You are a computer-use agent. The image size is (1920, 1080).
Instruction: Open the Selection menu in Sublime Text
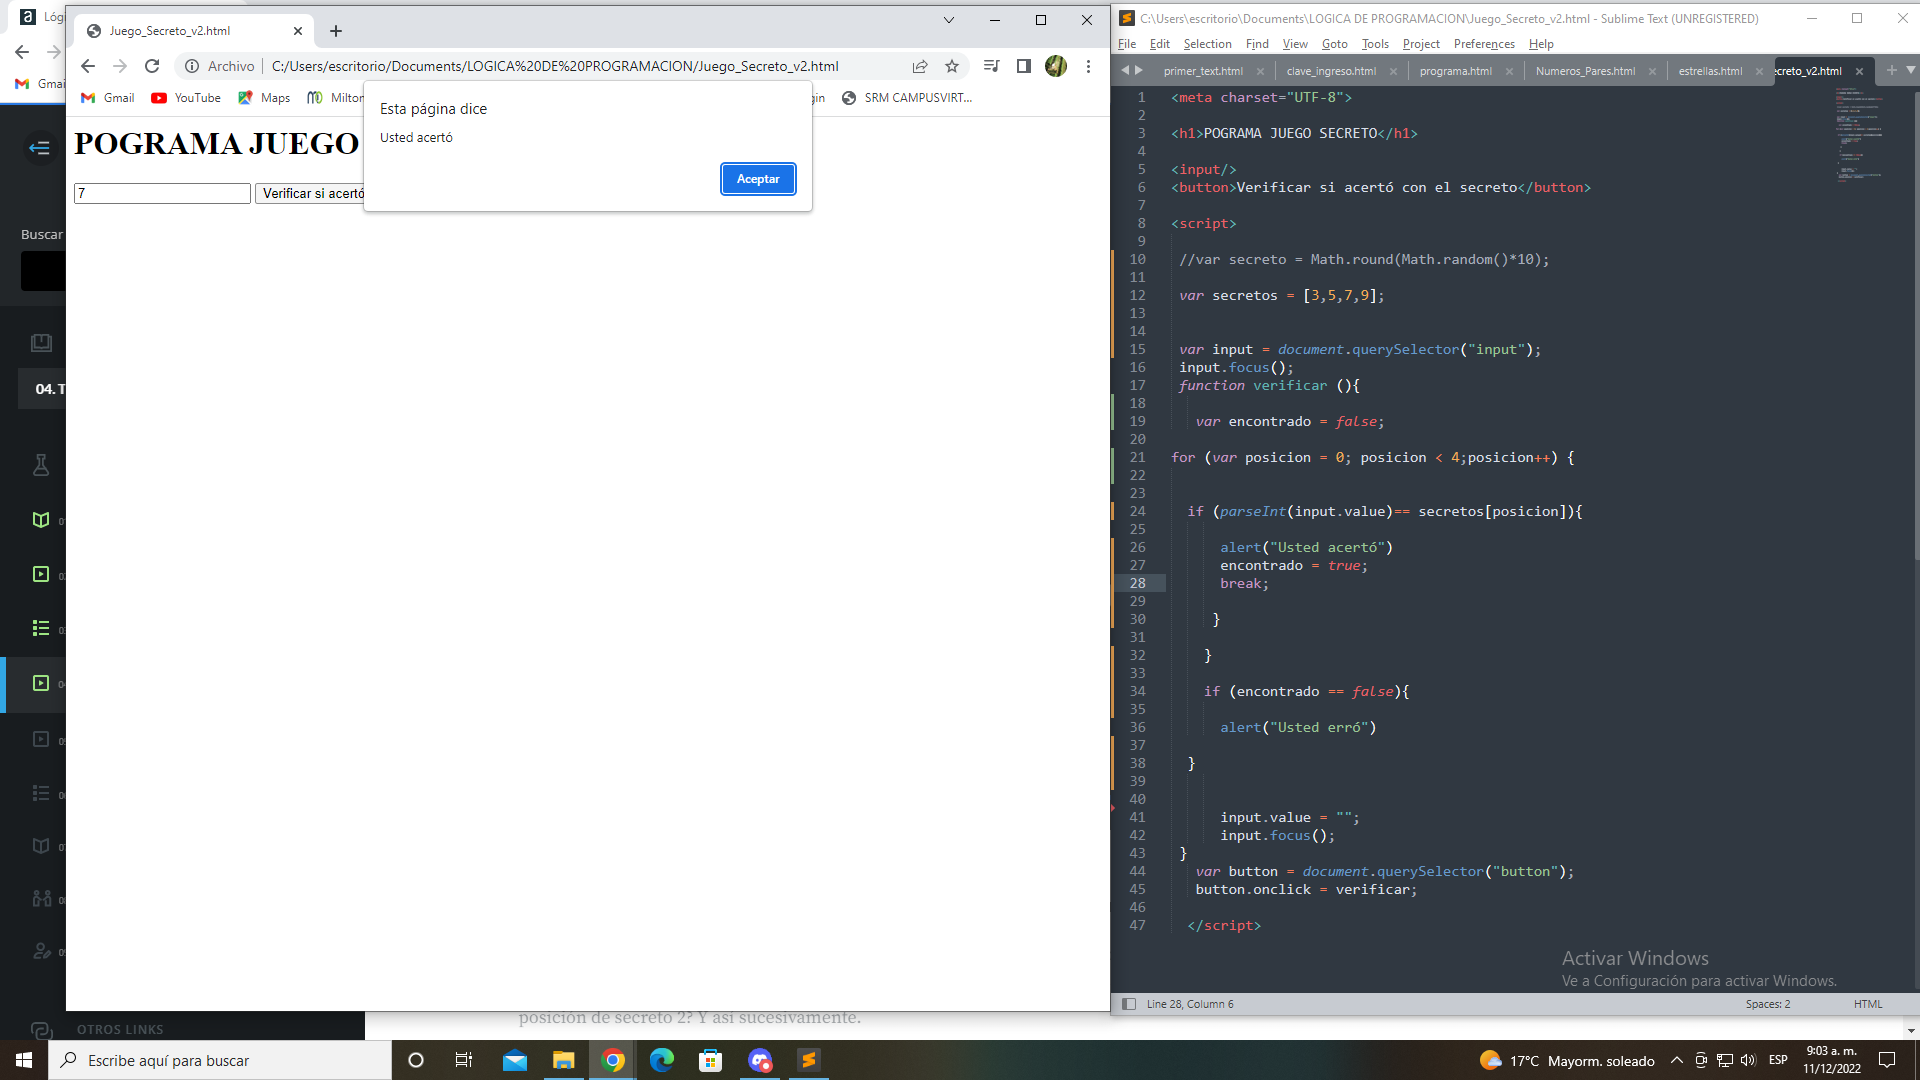pyautogui.click(x=1207, y=44)
